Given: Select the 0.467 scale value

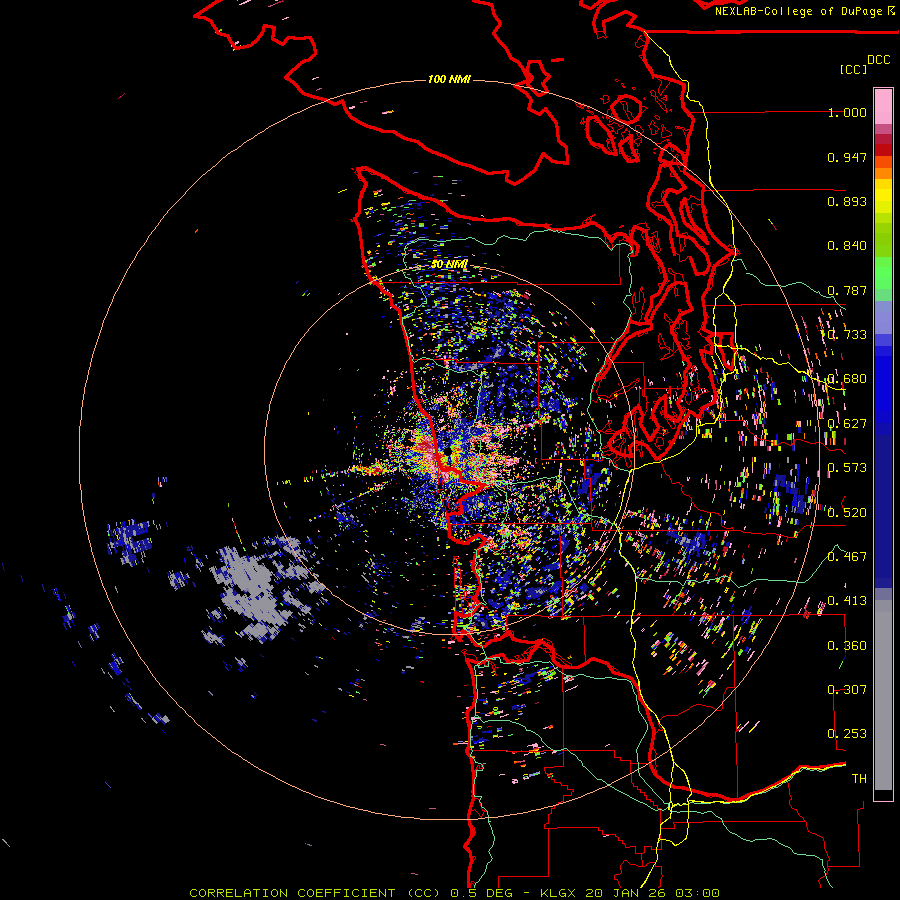Looking at the screenshot, I should point(847,557).
